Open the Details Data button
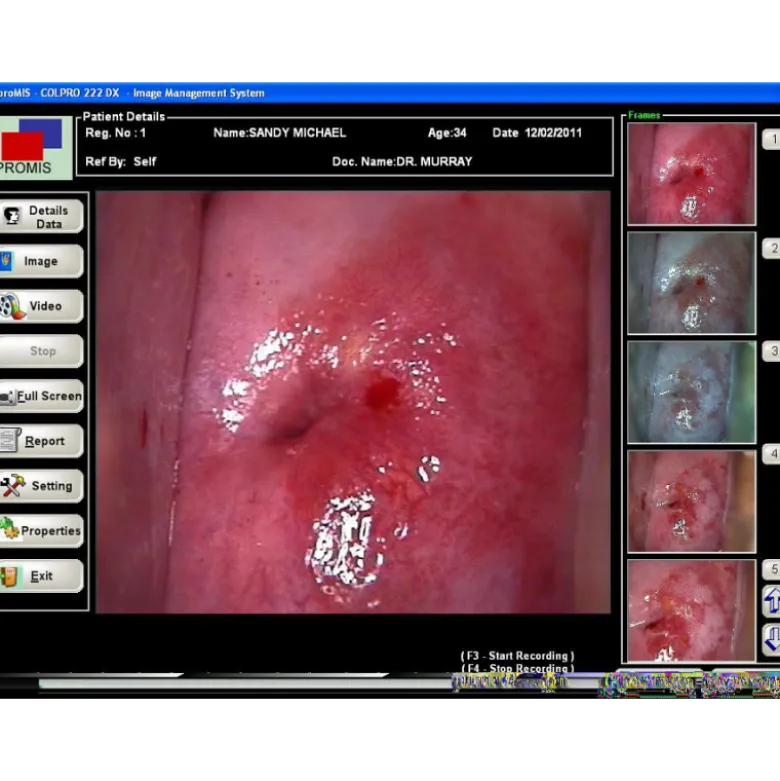This screenshot has height=781, width=780. [x=41, y=217]
